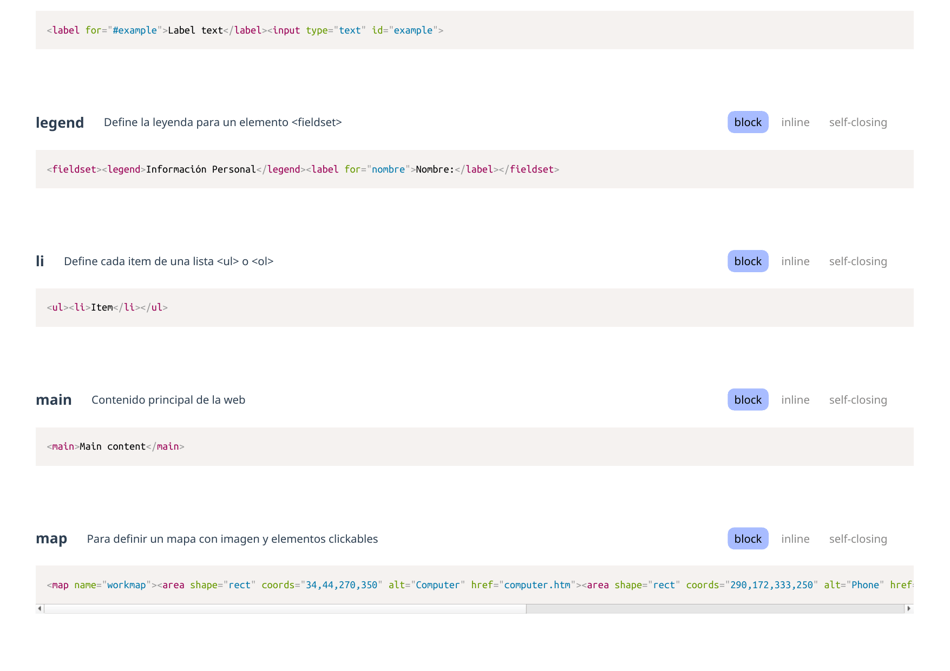Click the highlighted block badge next to legend
950x671 pixels.
[x=747, y=122]
